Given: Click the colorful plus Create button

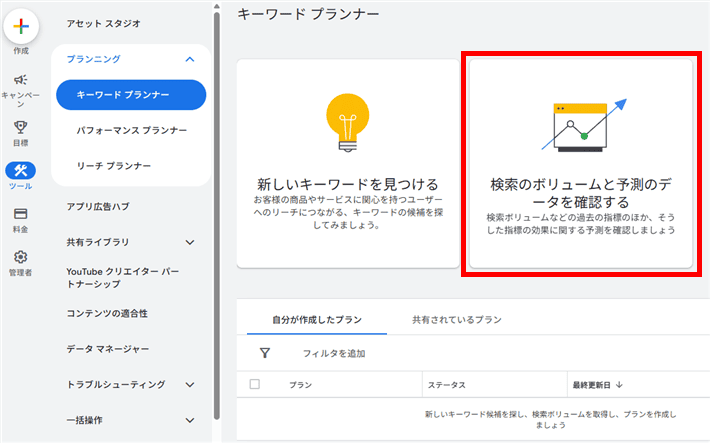Looking at the screenshot, I should [21, 26].
